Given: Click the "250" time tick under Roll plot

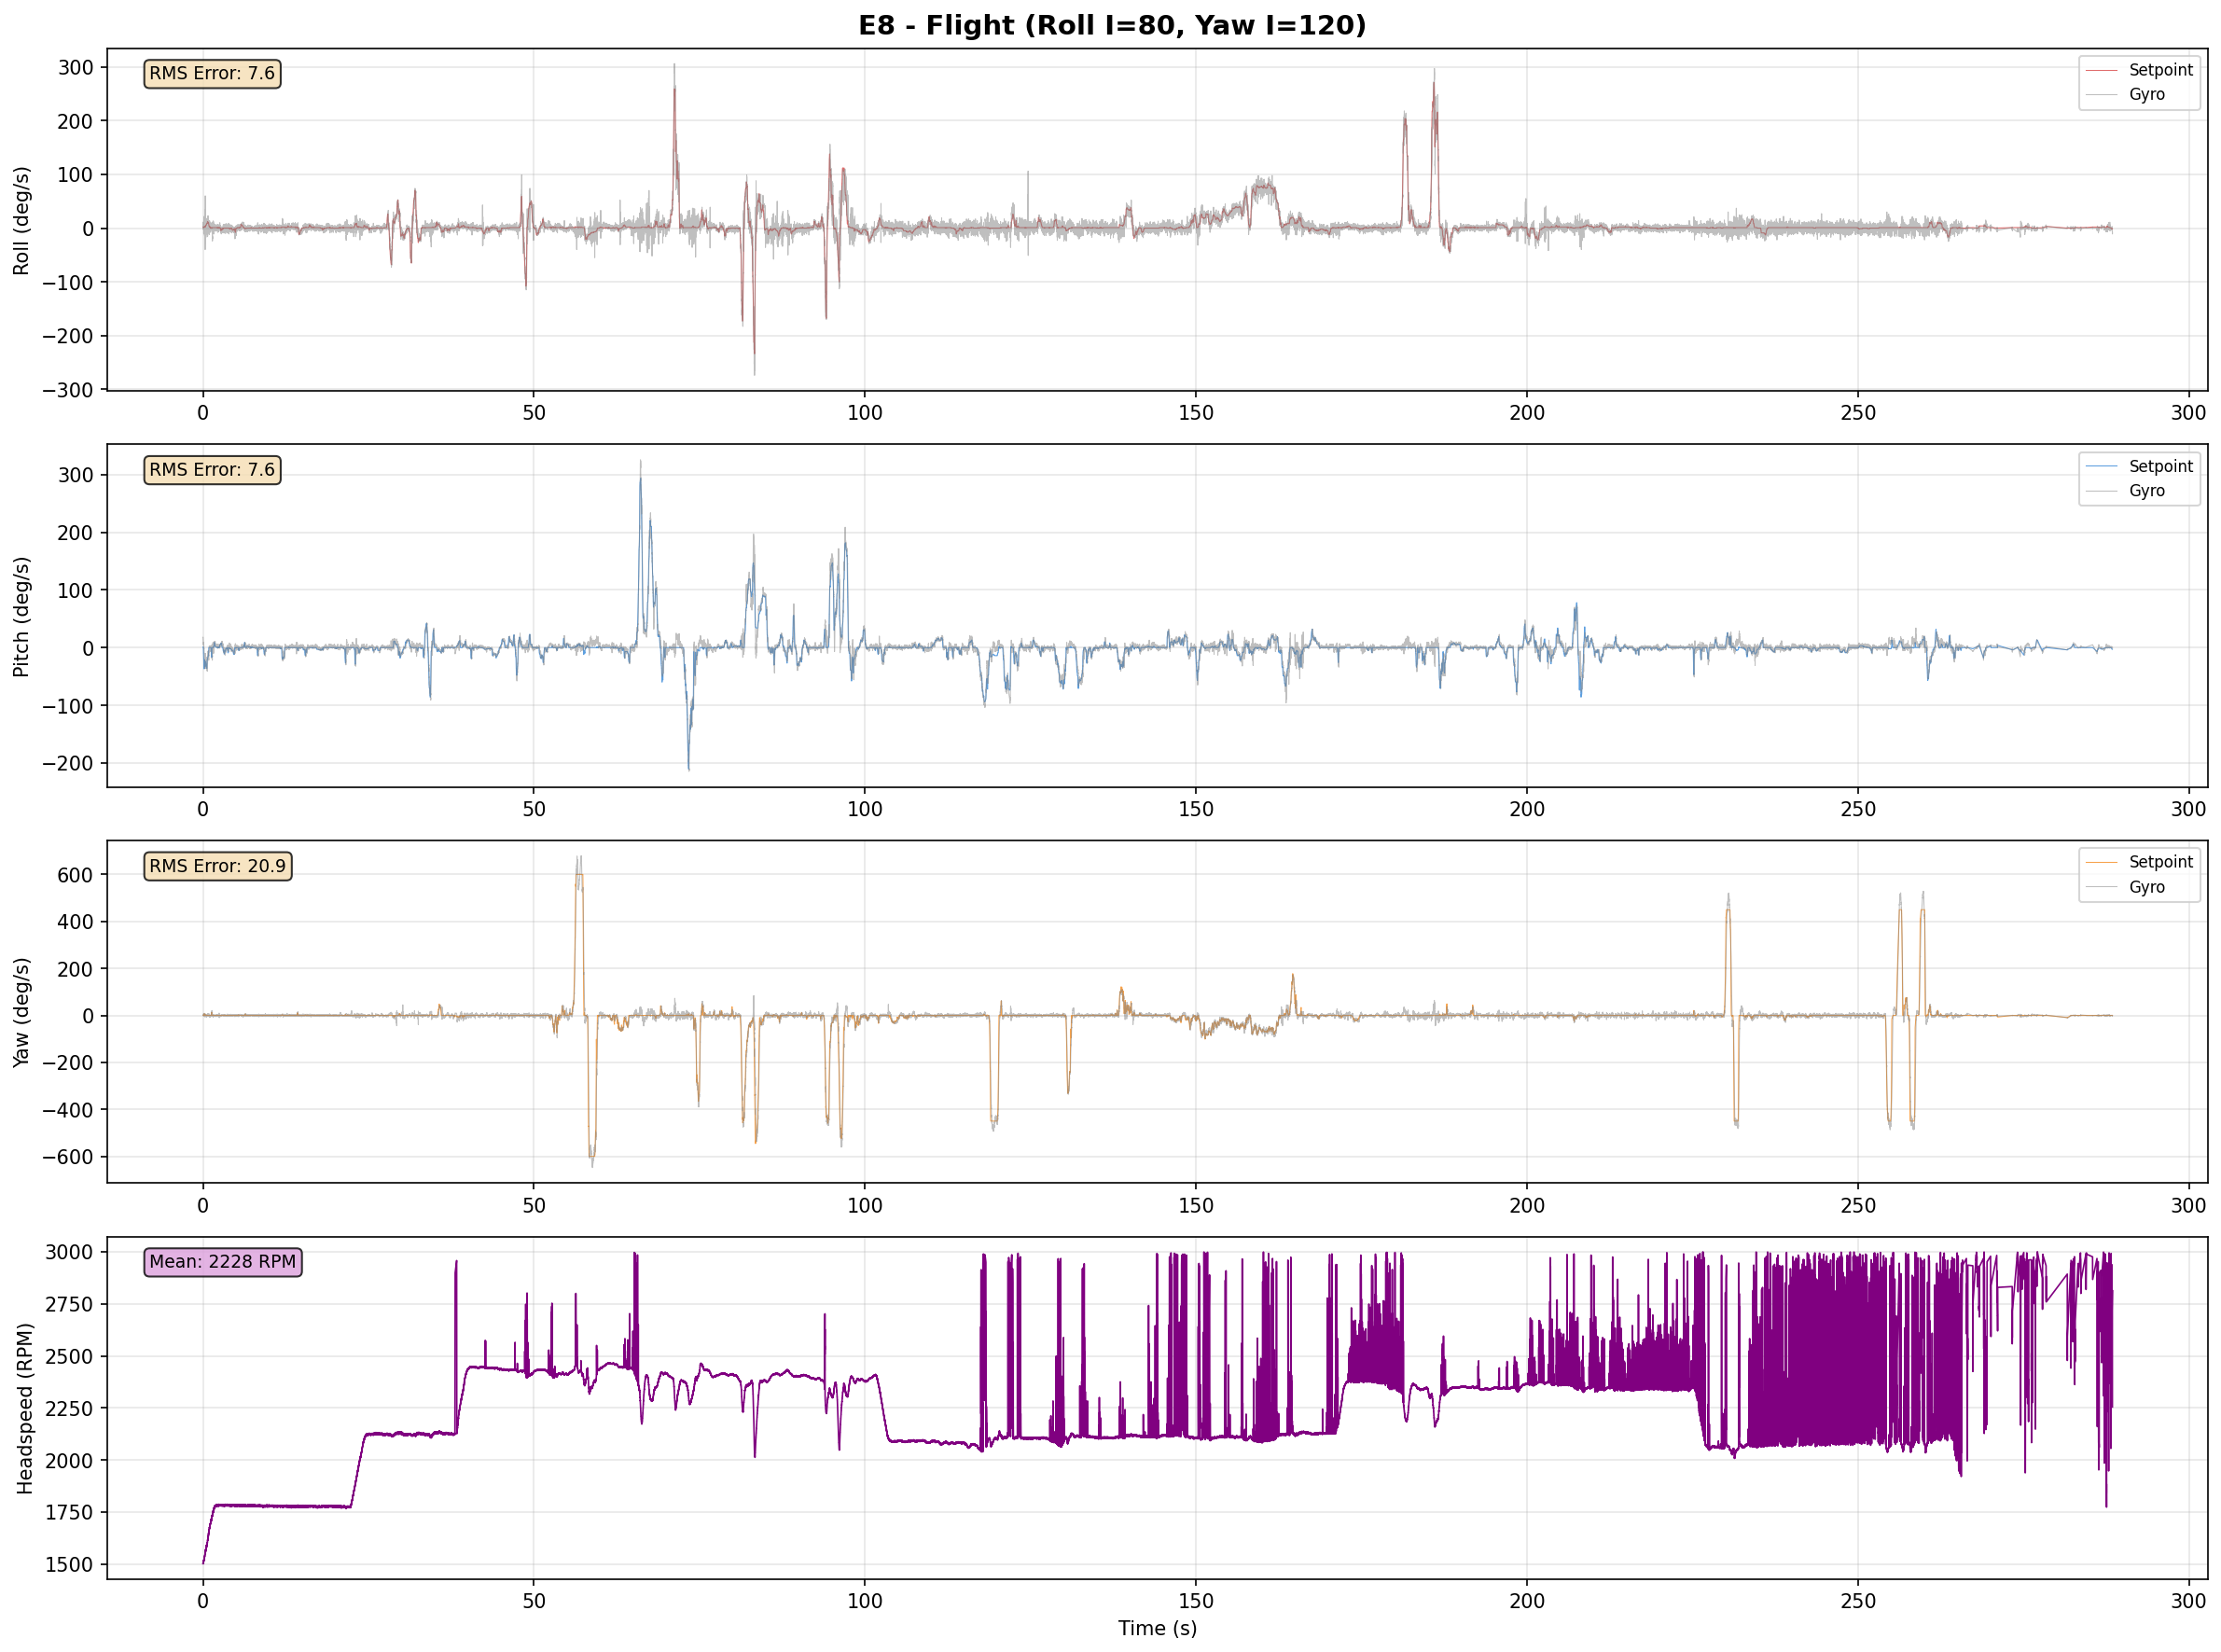Looking at the screenshot, I should pos(1858,413).
